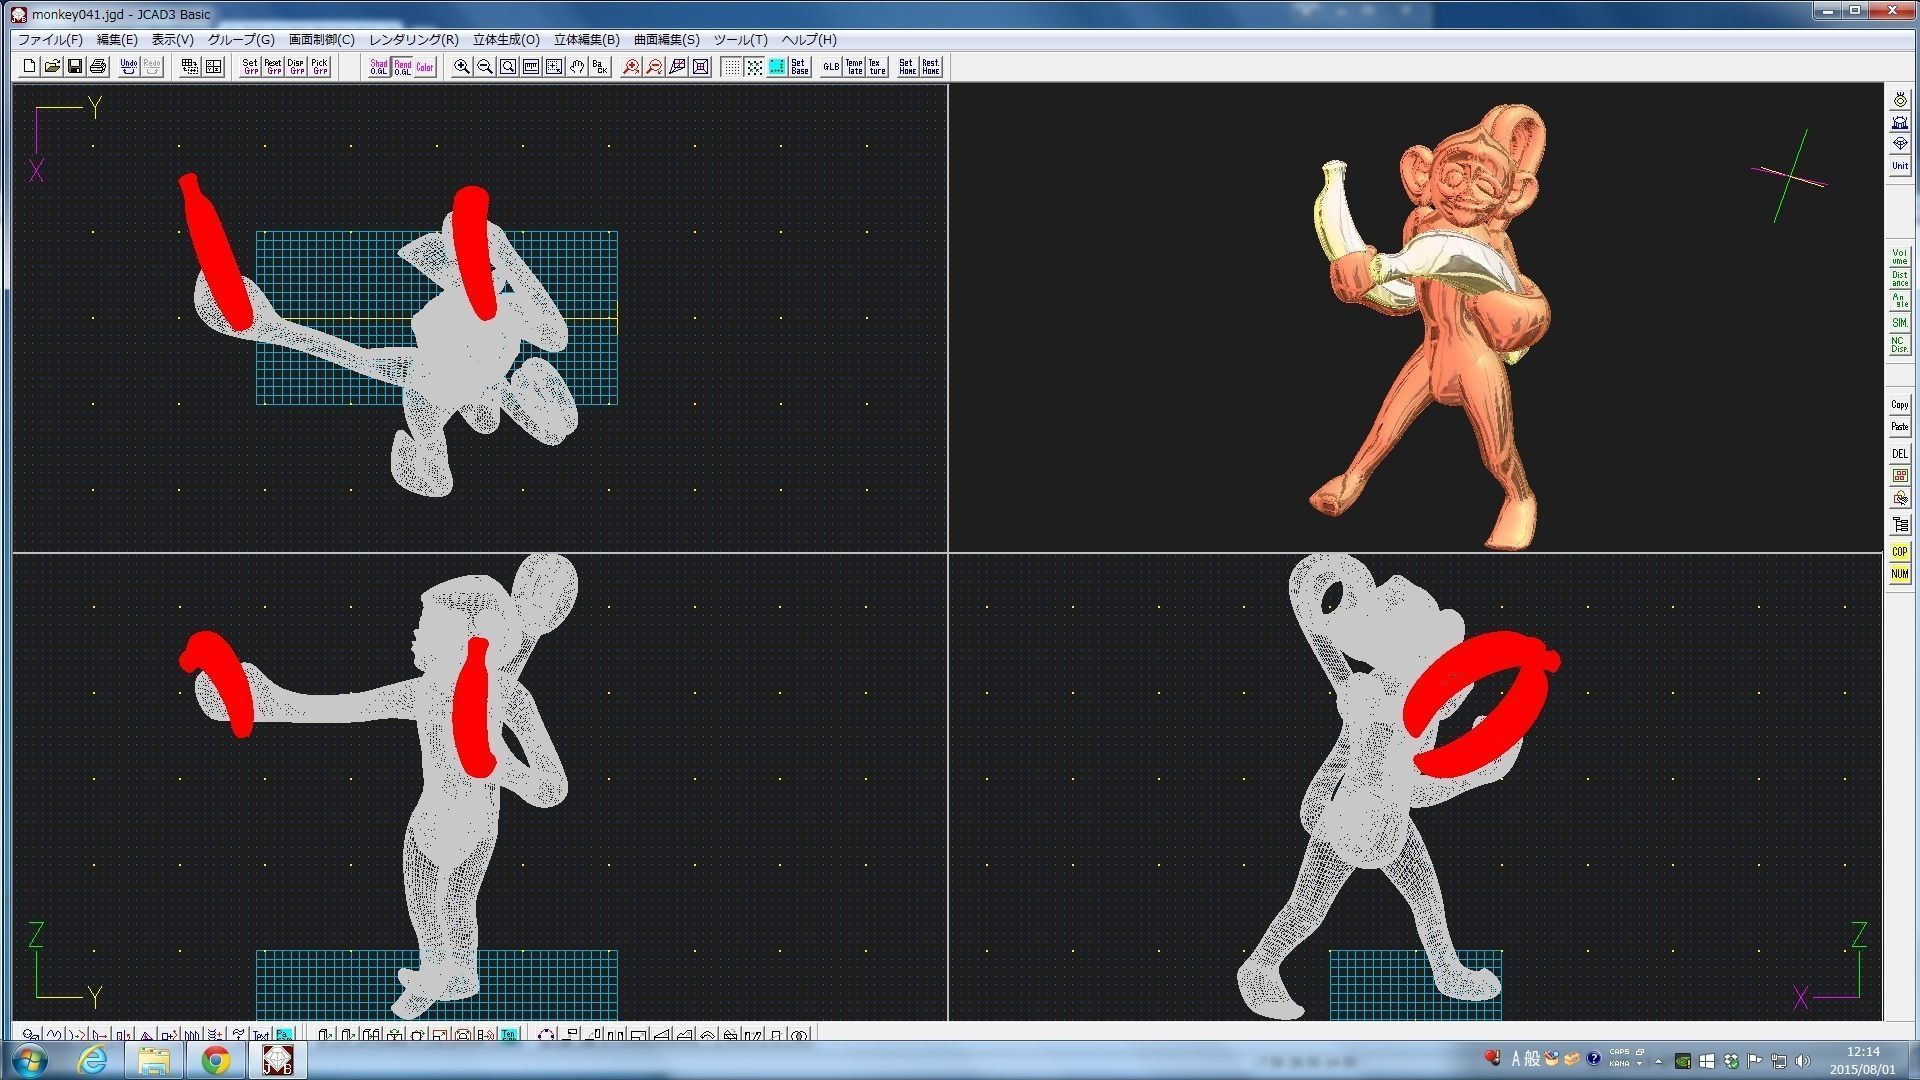Click the Texture toolbar button
Image resolution: width=1920 pixels, height=1080 pixels.
(877, 66)
